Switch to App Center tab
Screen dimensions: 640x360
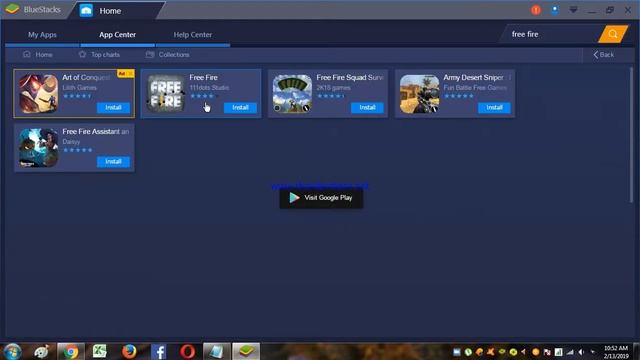click(118, 35)
